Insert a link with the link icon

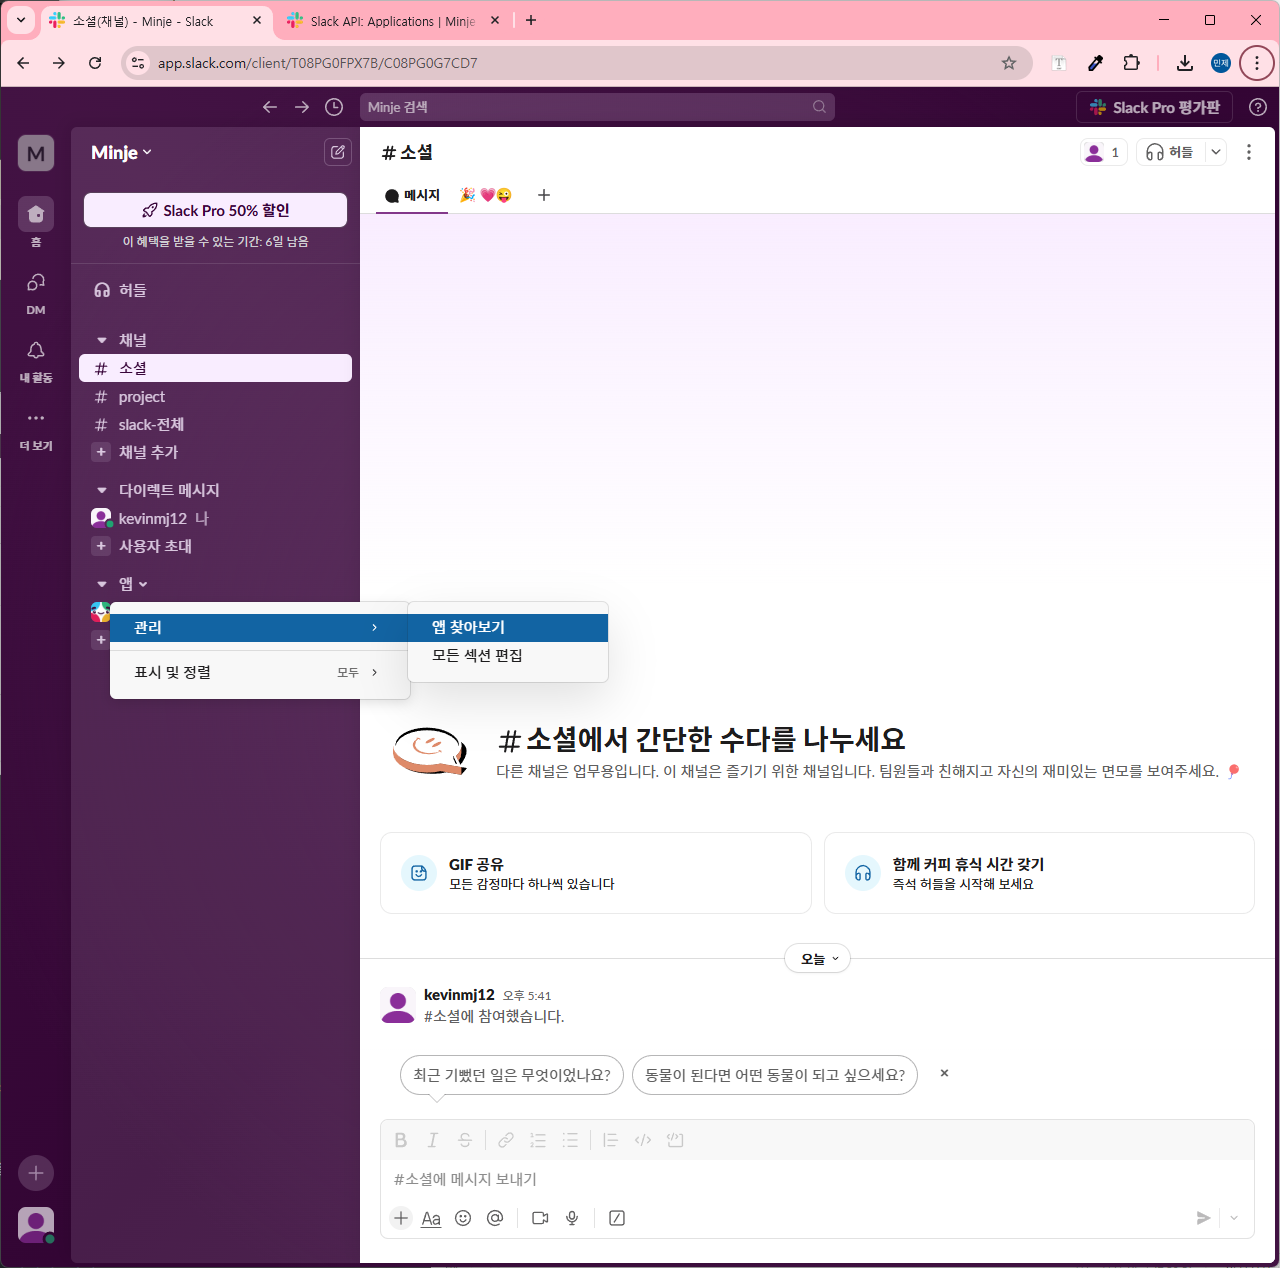coord(506,1140)
